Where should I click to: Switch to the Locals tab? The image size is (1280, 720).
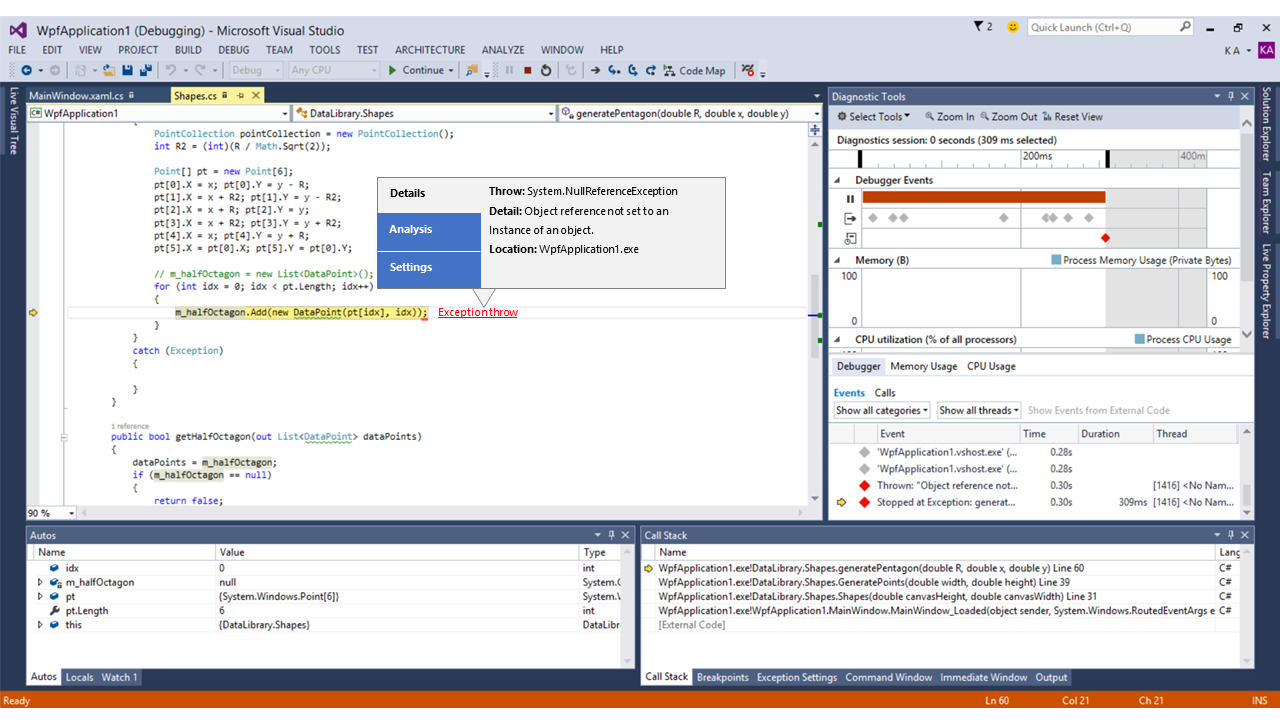(79, 677)
